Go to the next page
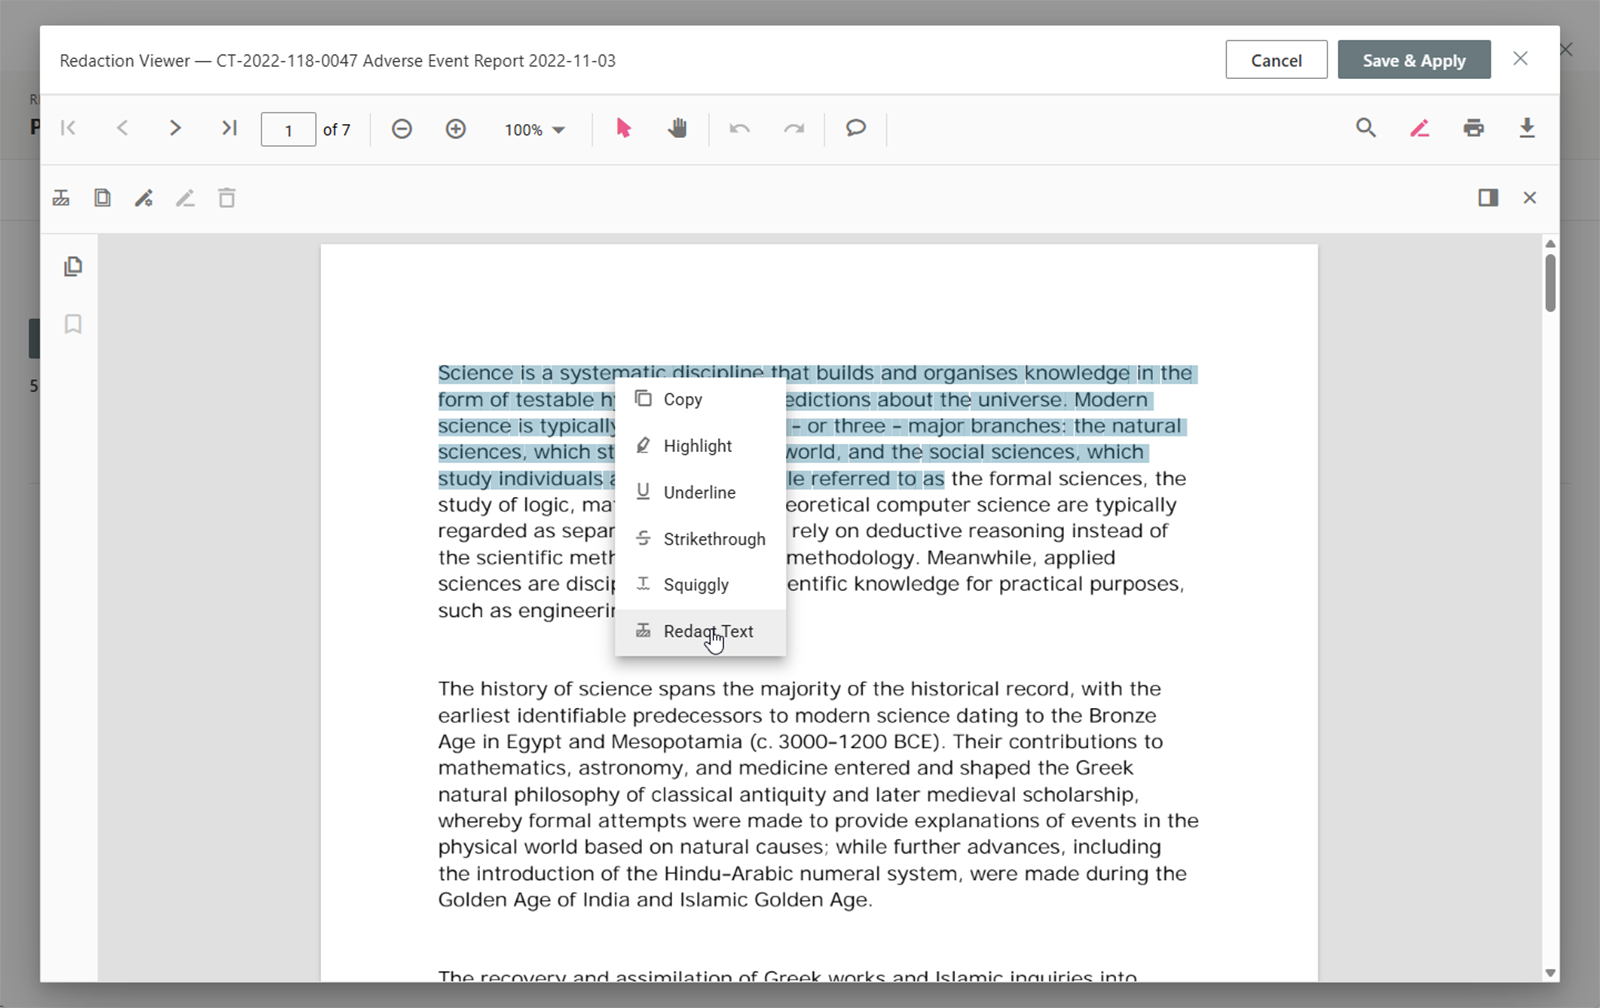 175,128
